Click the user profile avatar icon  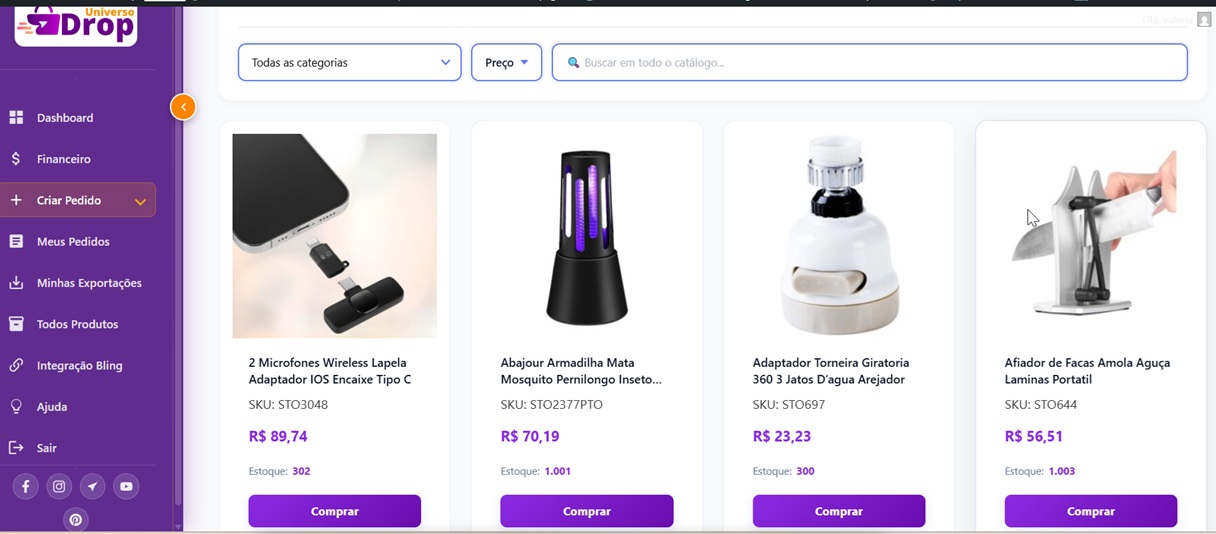[x=1204, y=19]
